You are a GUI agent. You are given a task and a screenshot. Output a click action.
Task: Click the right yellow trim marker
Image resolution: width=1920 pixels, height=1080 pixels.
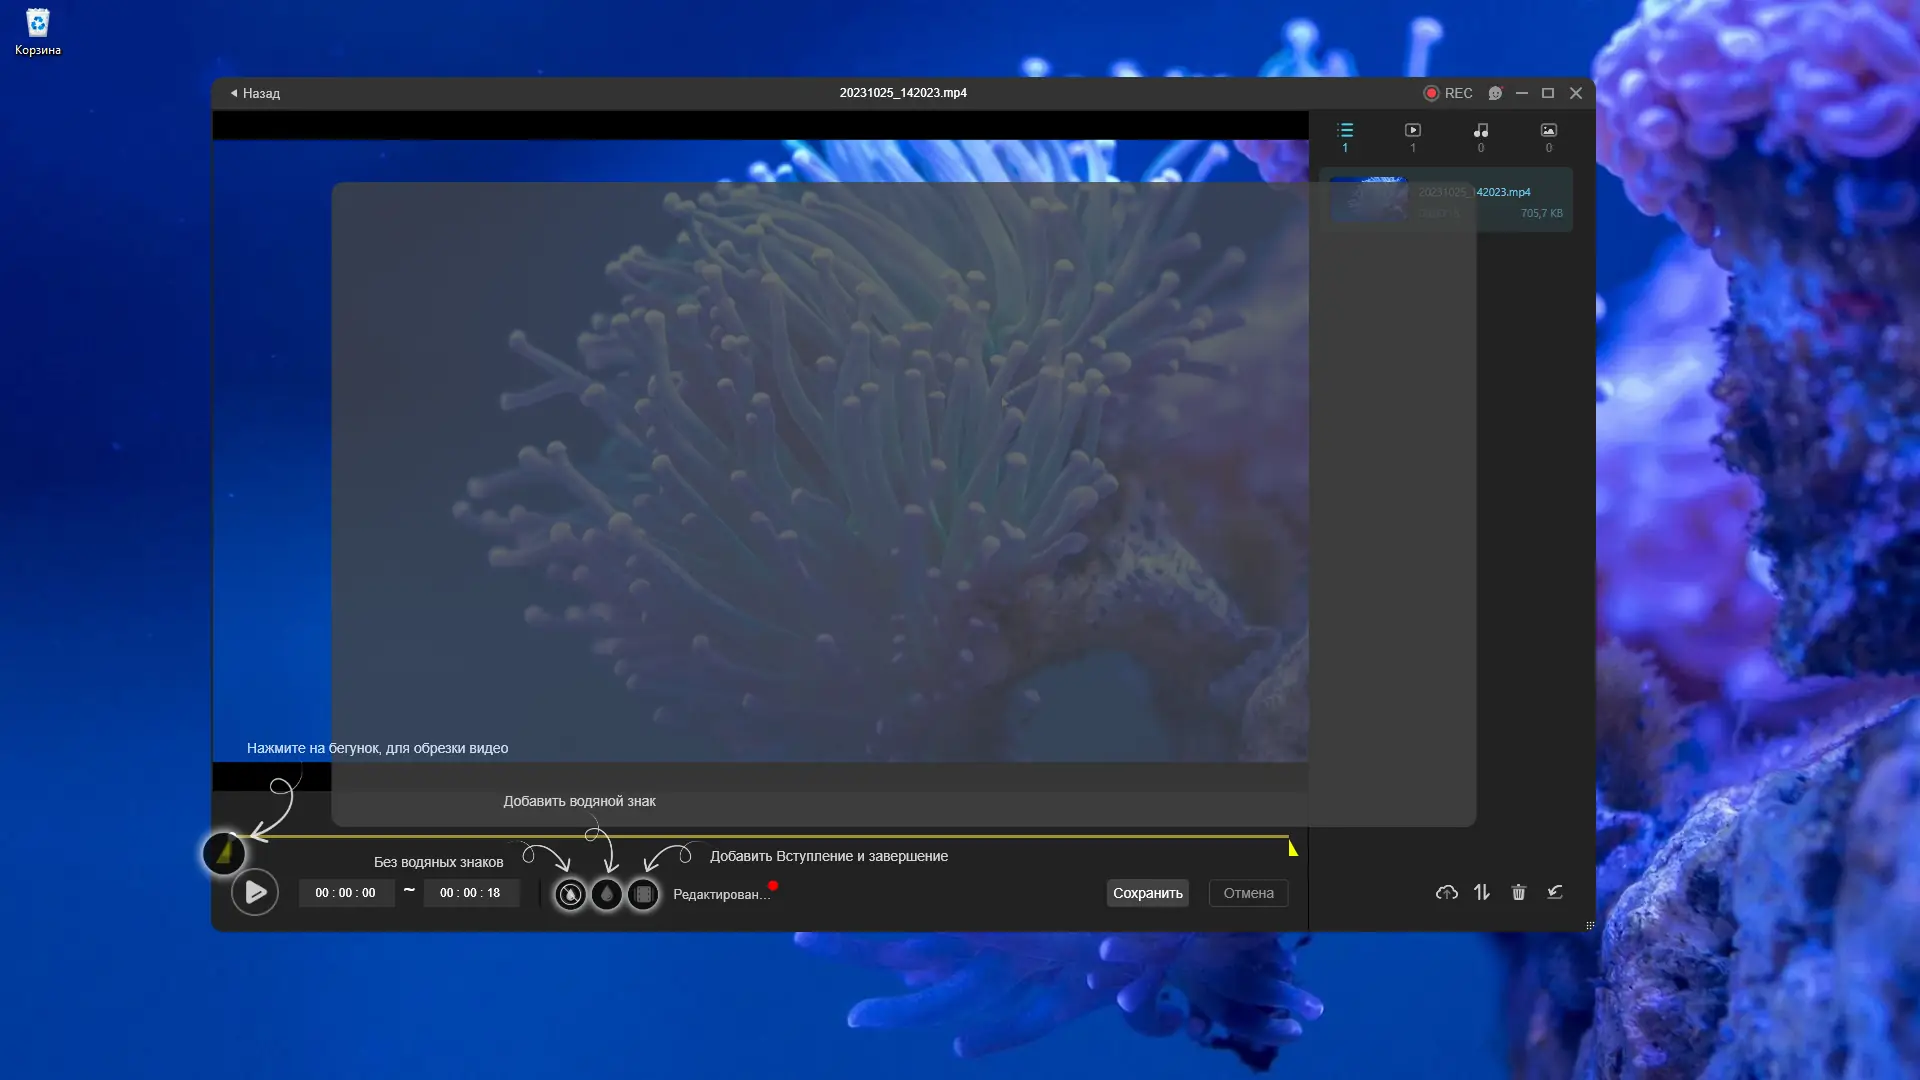coord(1292,848)
